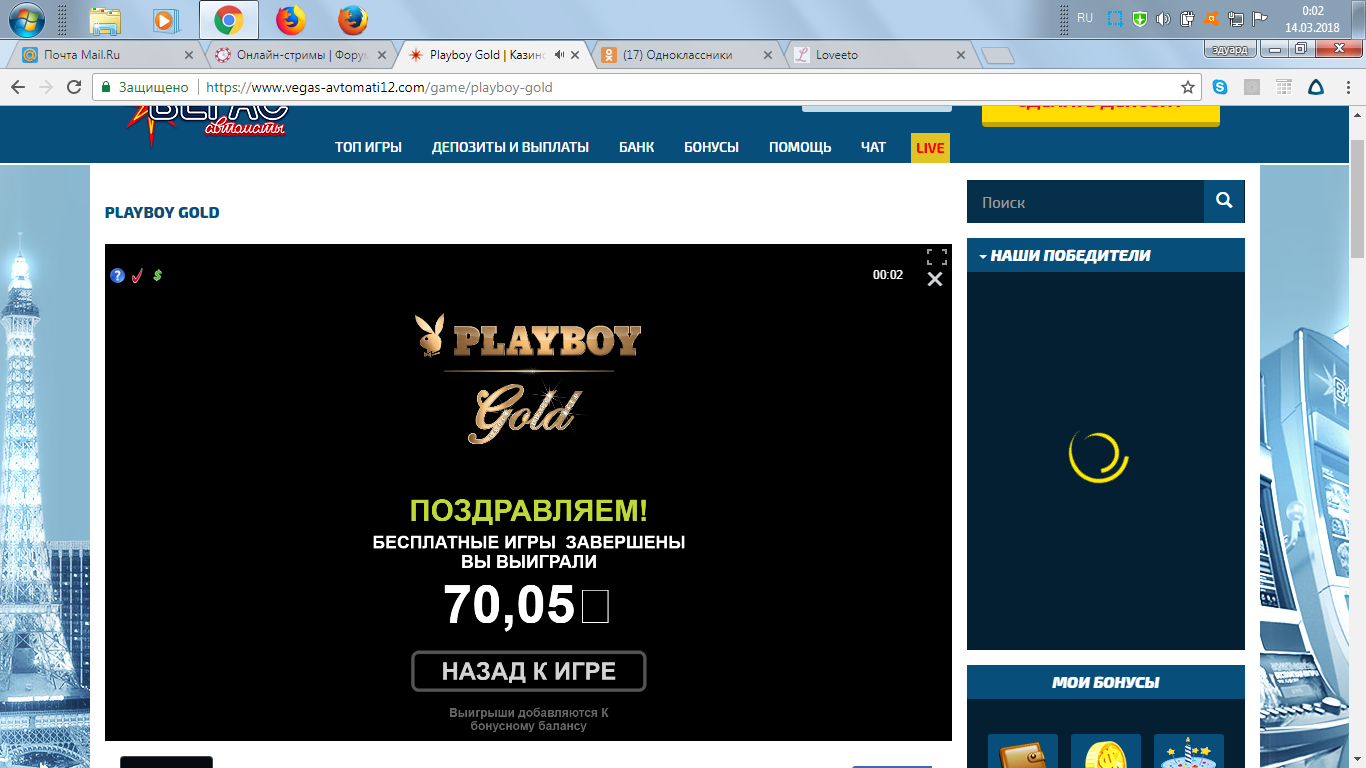Switch keyboard layout via RU tray indicator

coord(1086,16)
